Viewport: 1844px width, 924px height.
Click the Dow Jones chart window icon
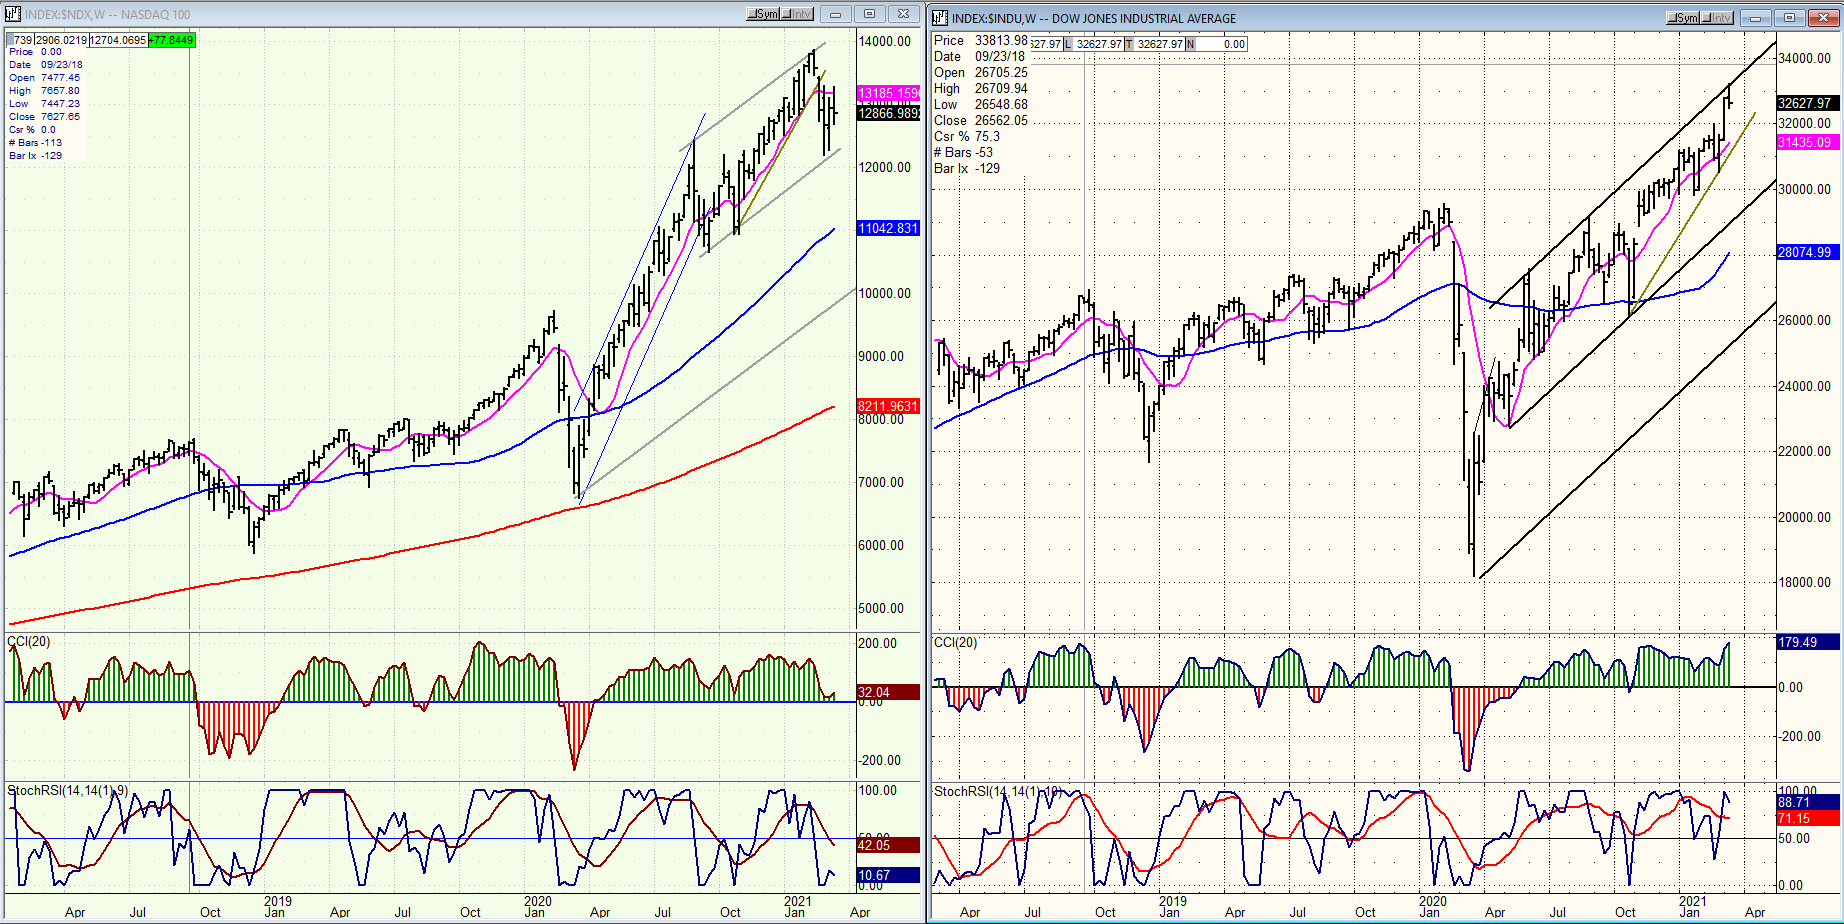coord(940,18)
